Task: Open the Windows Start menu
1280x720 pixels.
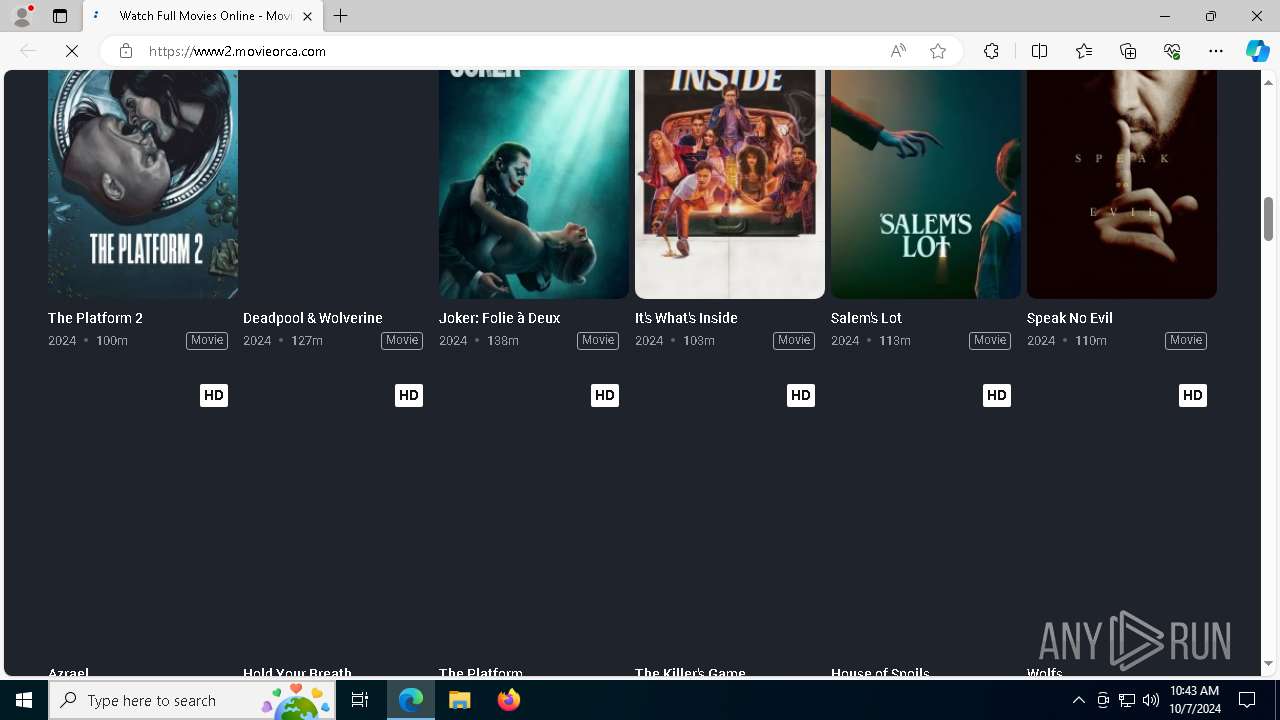Action: (x=24, y=700)
